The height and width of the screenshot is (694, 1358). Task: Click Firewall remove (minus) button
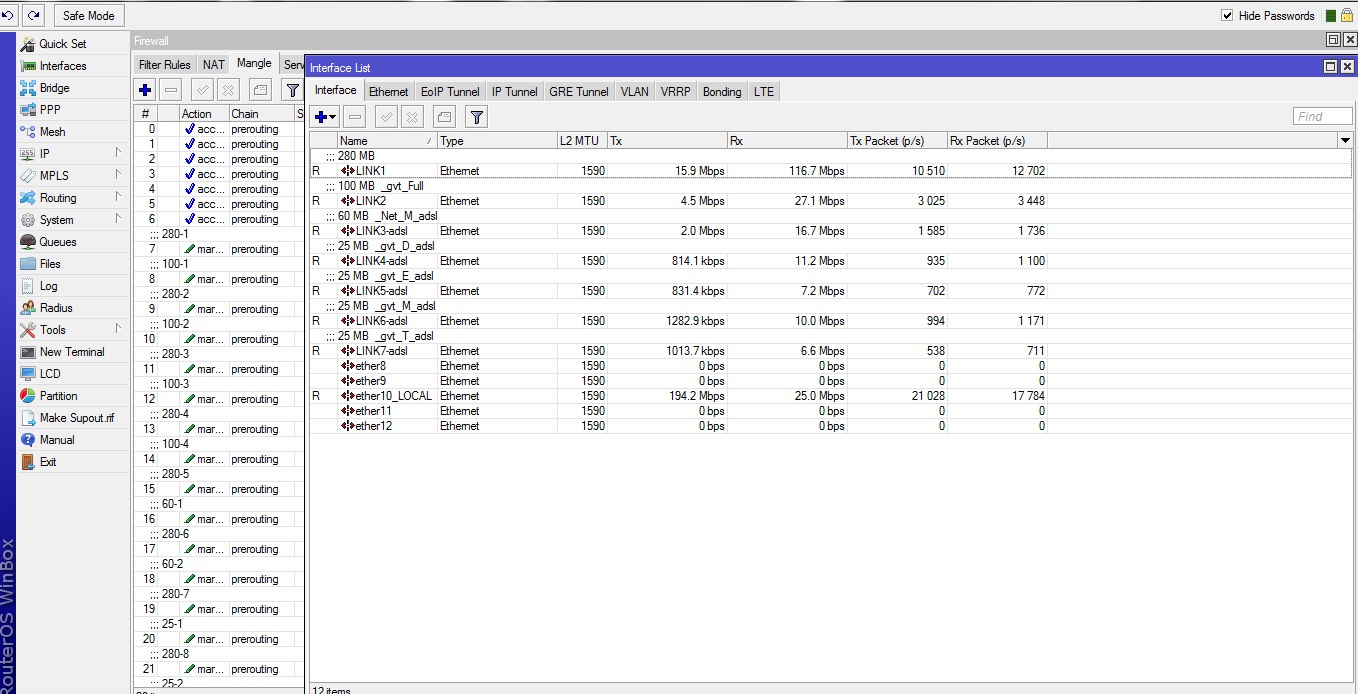171,90
